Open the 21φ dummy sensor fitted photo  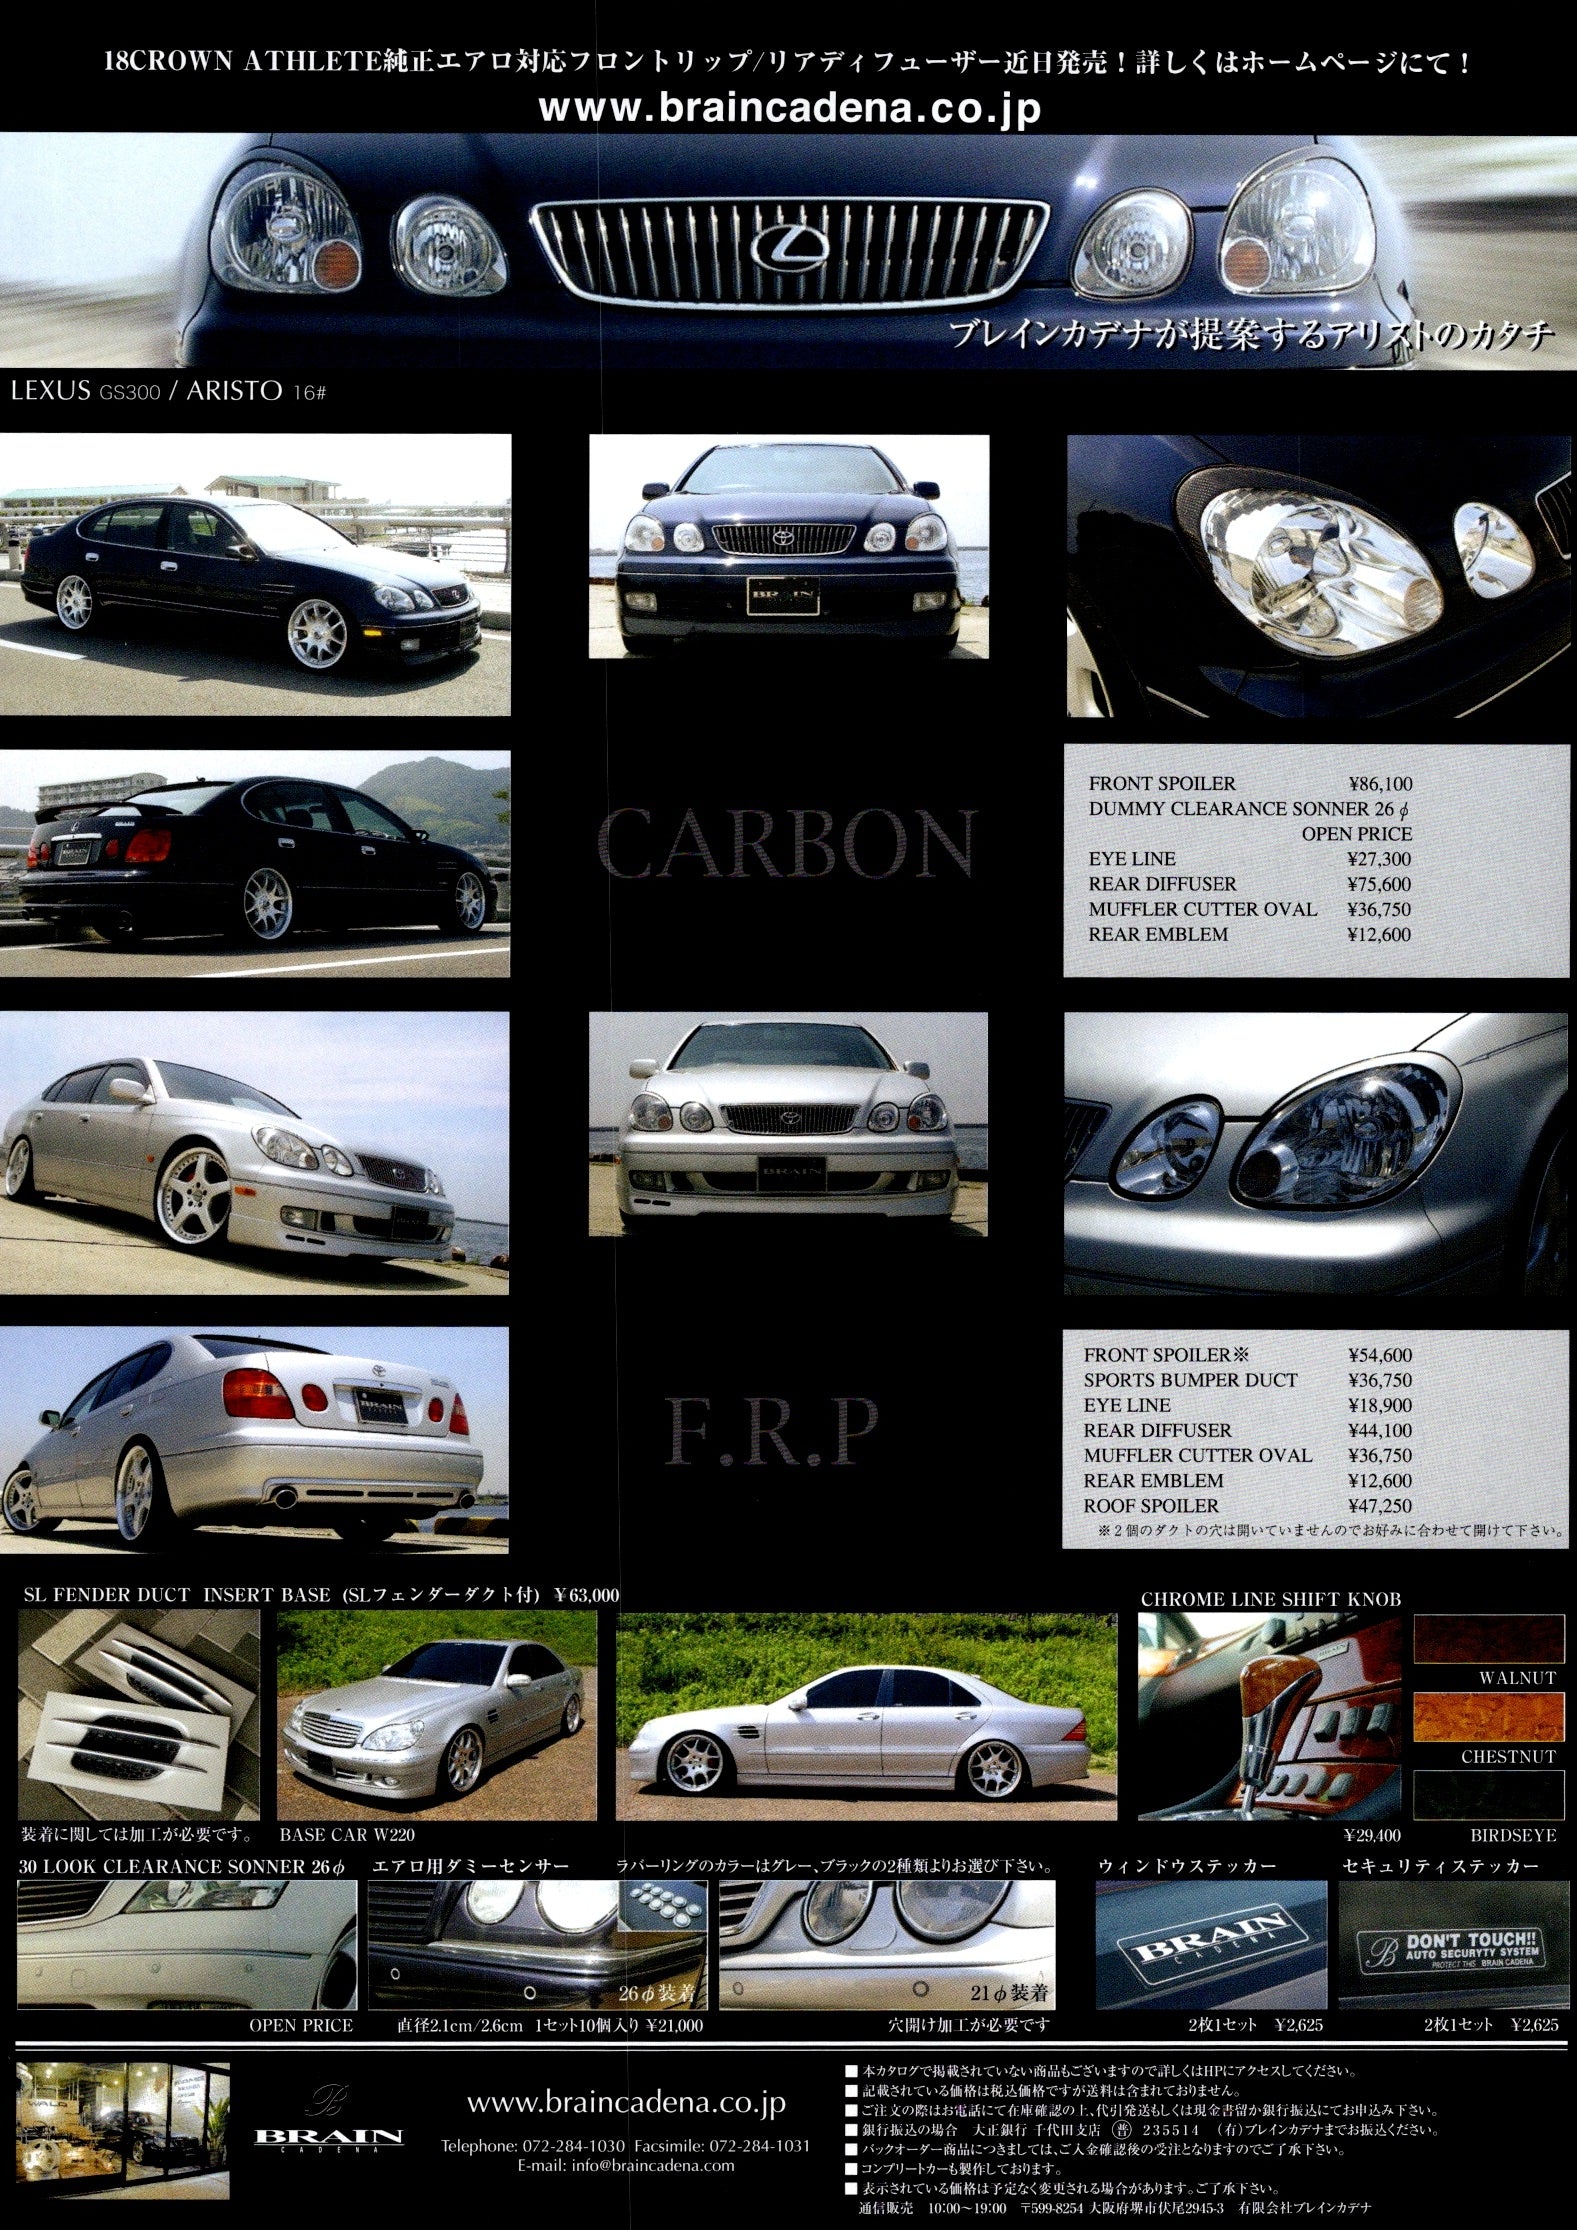[x=887, y=1945]
